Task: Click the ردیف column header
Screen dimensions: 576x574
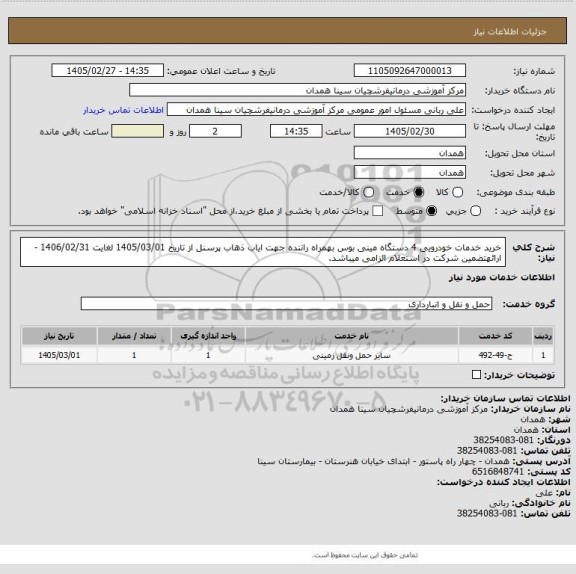Action: click(x=543, y=336)
